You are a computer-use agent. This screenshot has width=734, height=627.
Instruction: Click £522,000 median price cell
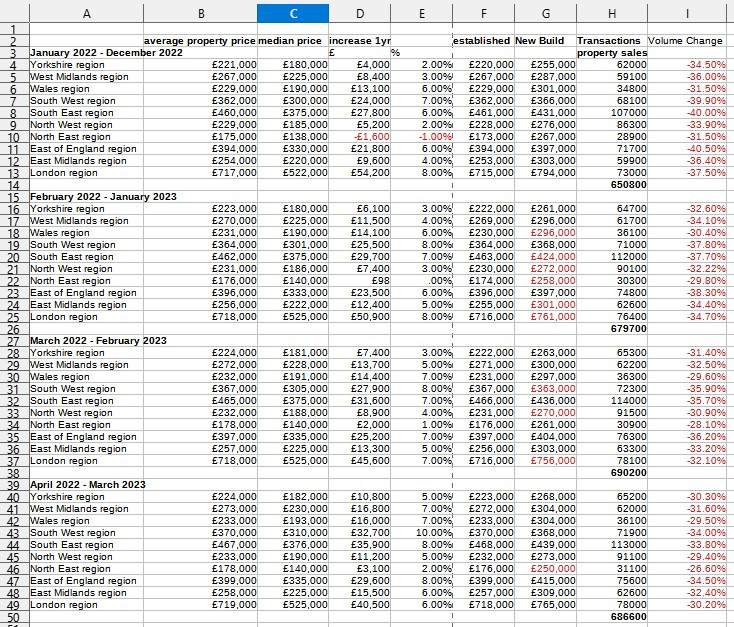[x=293, y=173]
